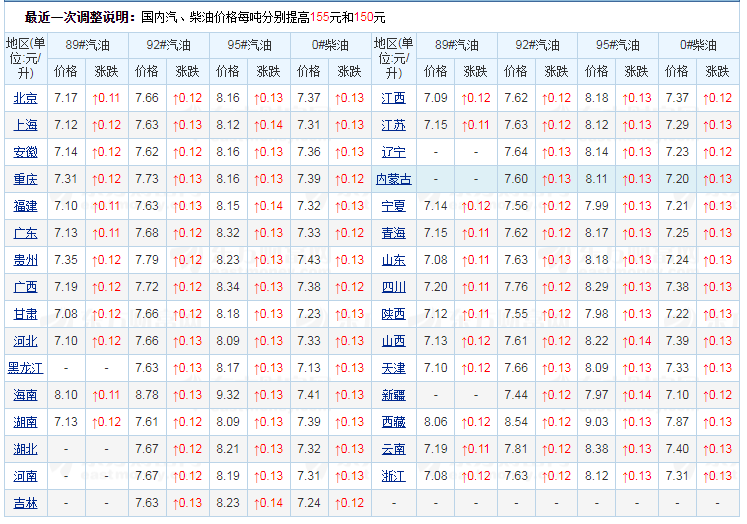Open the 贵州 region link
The height and width of the screenshot is (524, 747).
pyautogui.click(x=25, y=260)
